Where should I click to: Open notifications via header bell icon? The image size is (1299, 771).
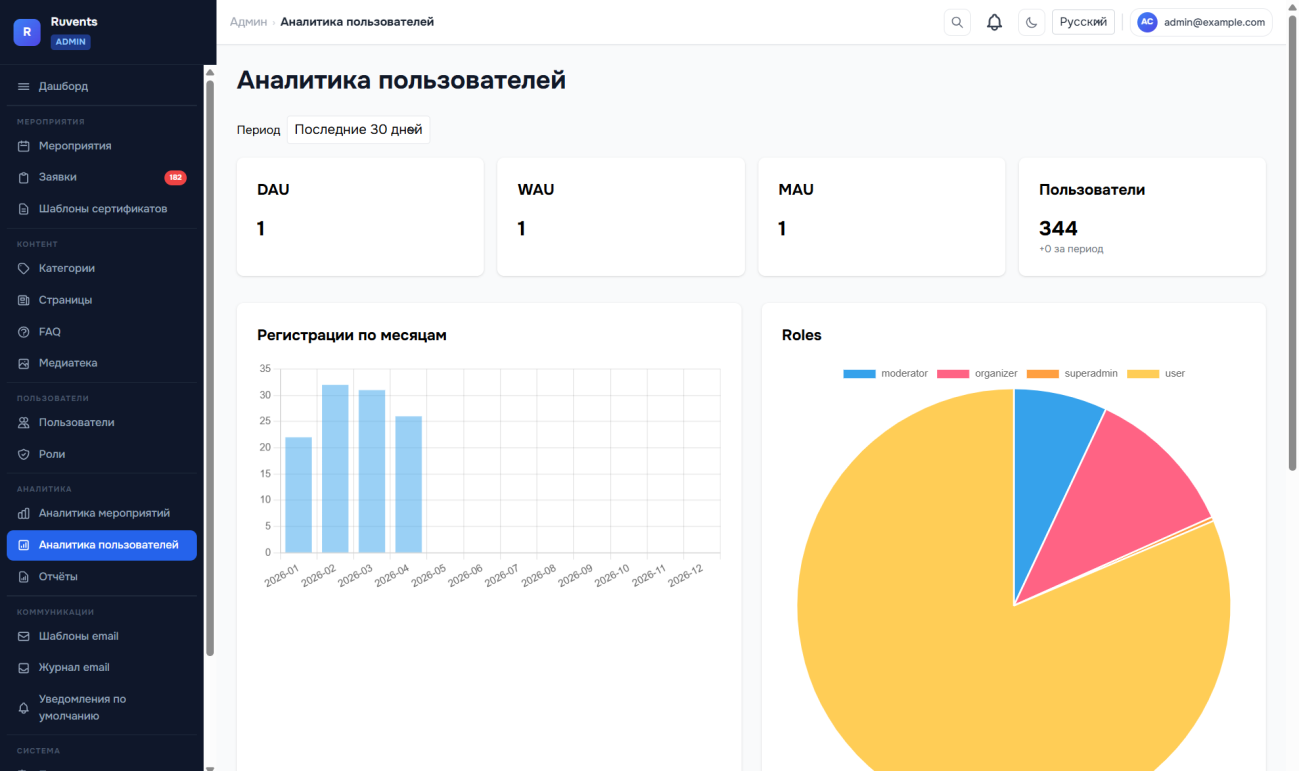994,22
